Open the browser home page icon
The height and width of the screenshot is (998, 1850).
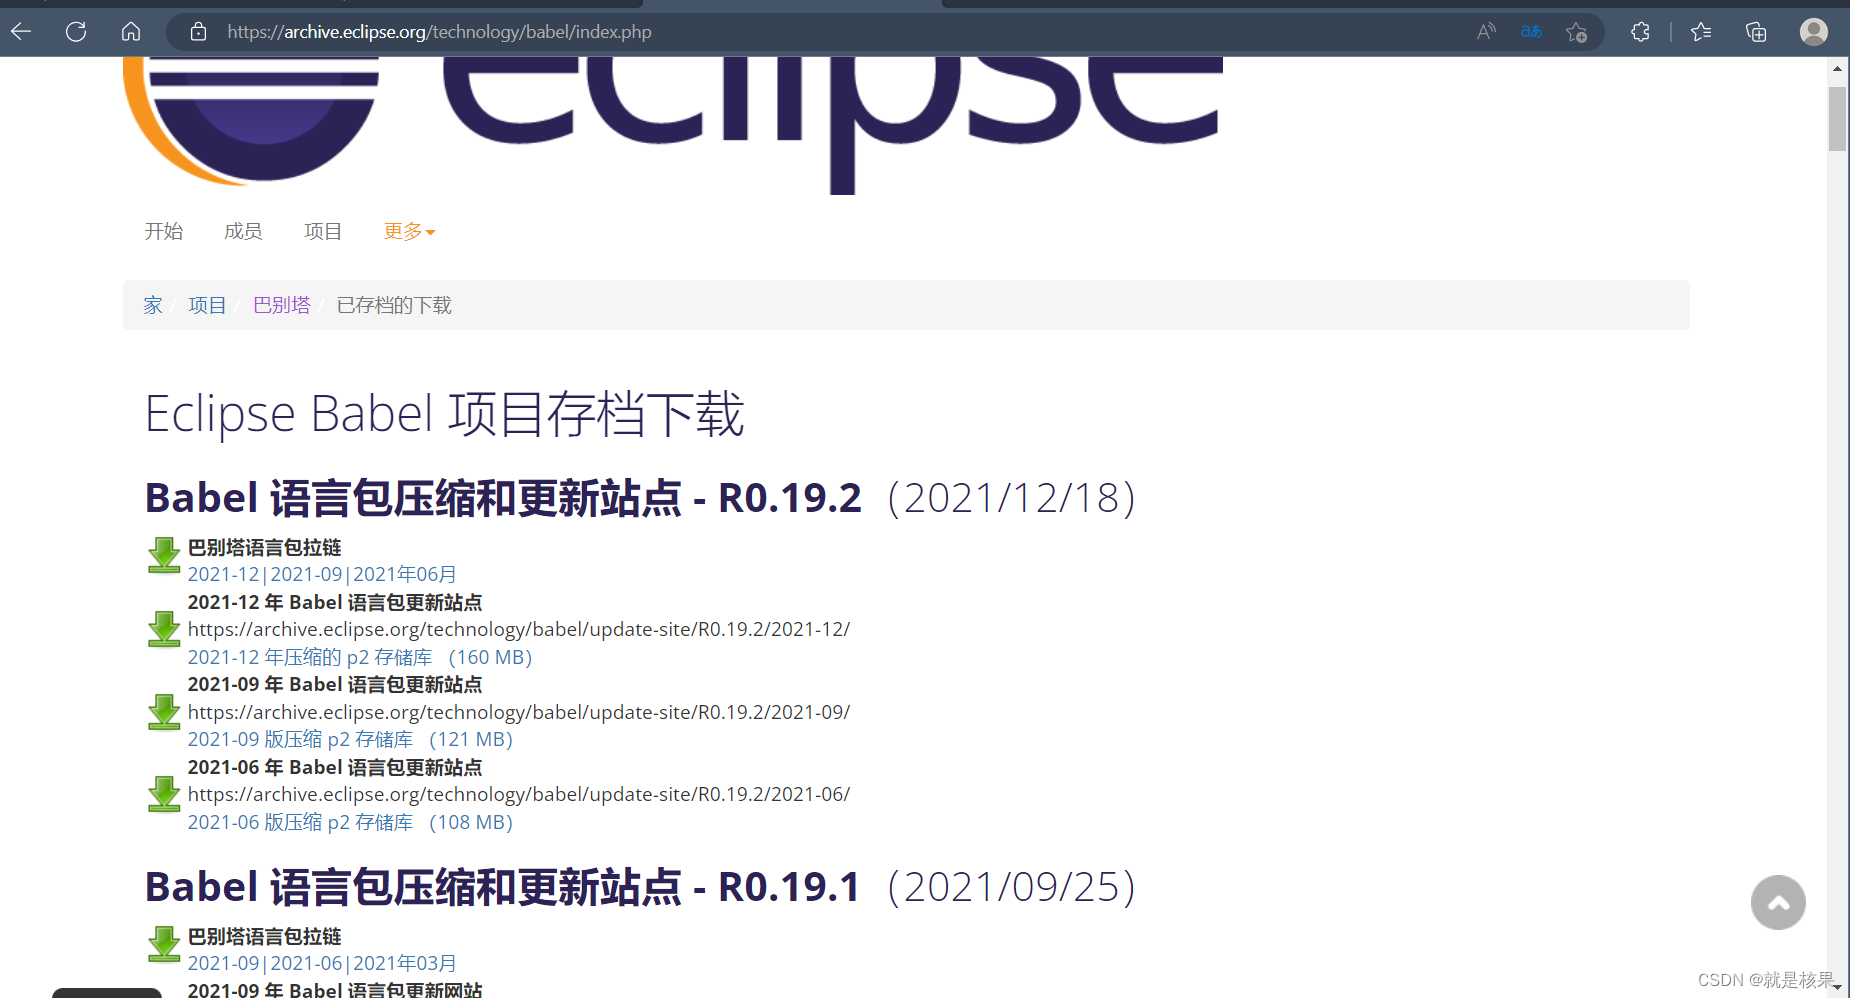(x=130, y=31)
